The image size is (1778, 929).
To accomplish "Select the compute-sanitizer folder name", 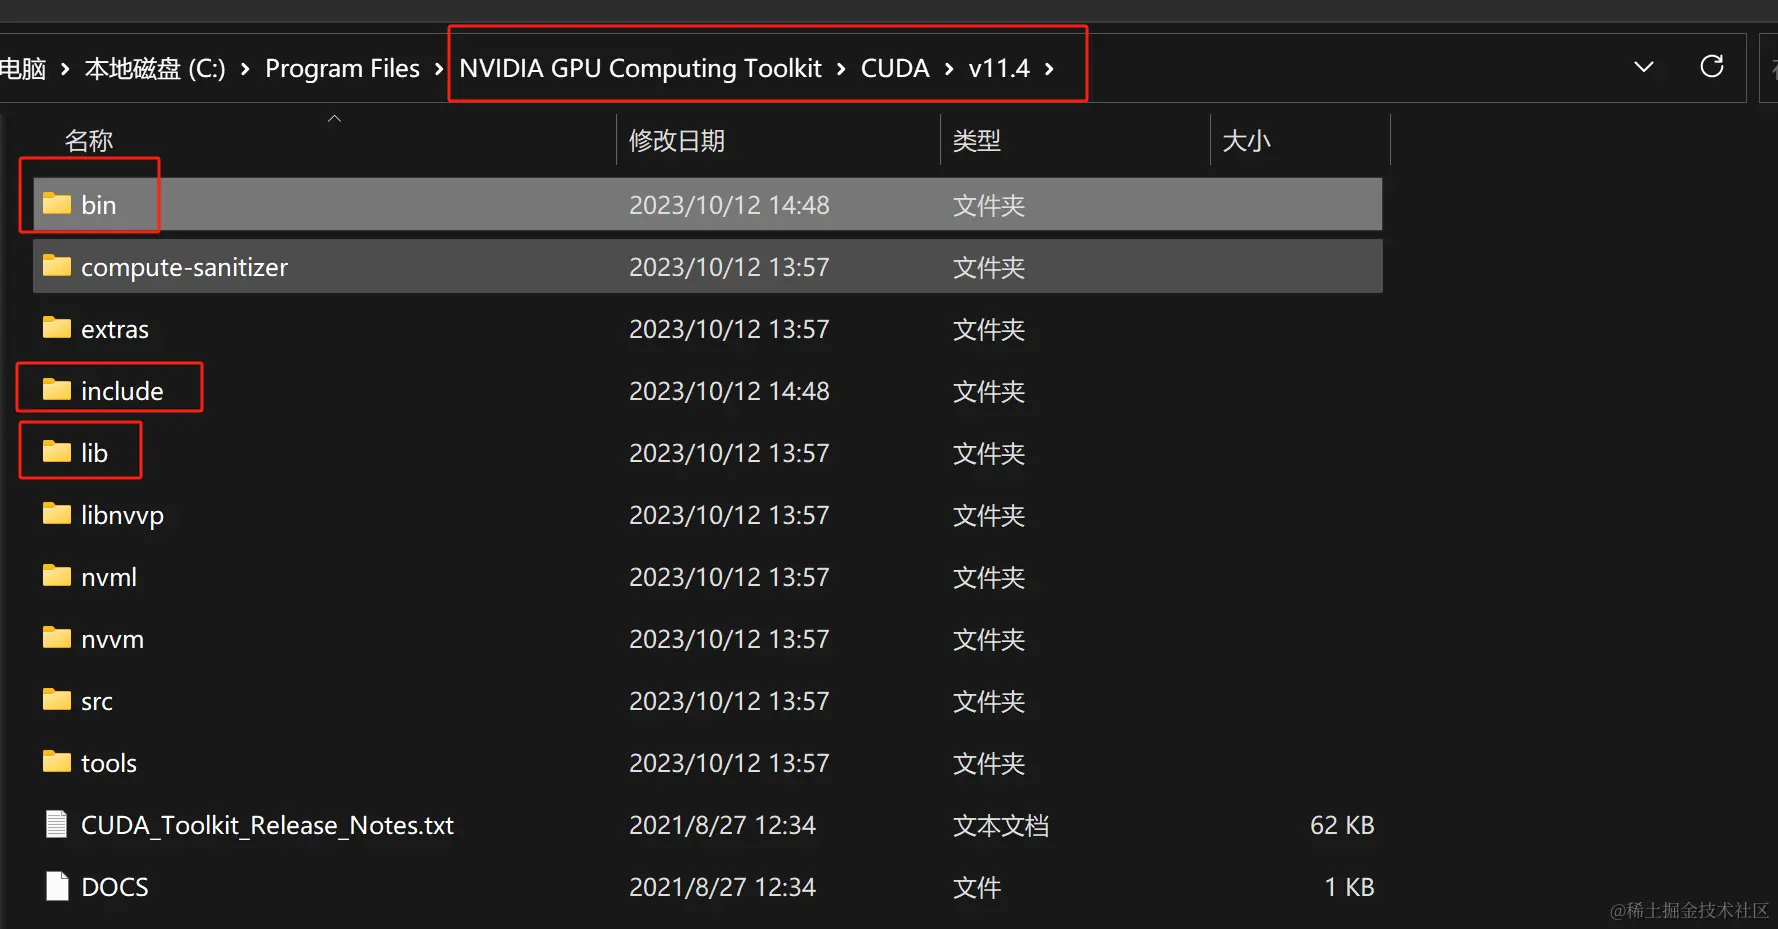I will coord(184,267).
